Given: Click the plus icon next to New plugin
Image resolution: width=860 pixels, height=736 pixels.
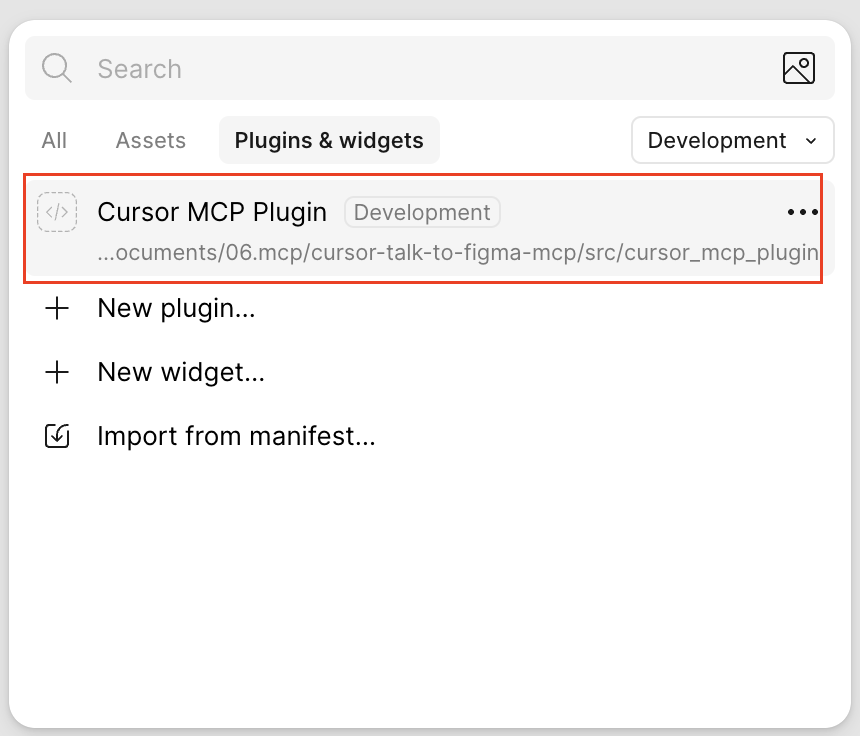Looking at the screenshot, I should point(57,308).
